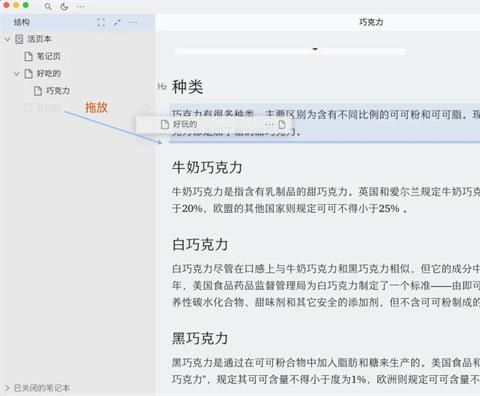Click the green maximize window button
The width and height of the screenshot is (480, 396).
point(26,5)
